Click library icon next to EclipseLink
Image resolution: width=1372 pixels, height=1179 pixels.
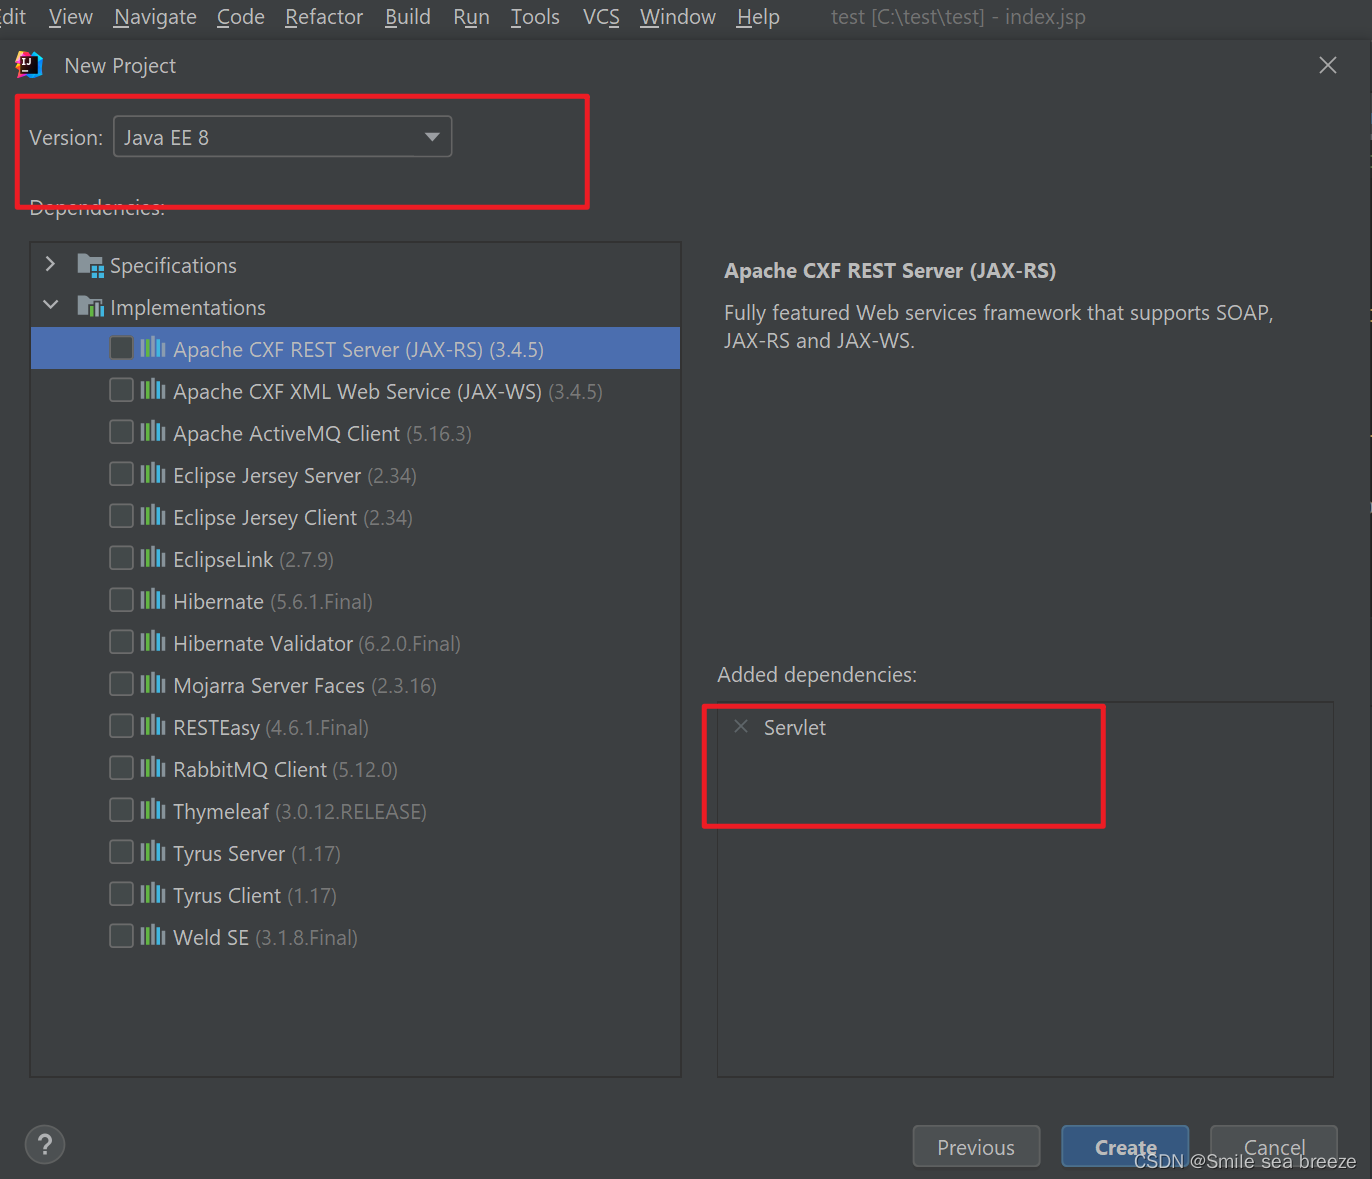tap(153, 558)
